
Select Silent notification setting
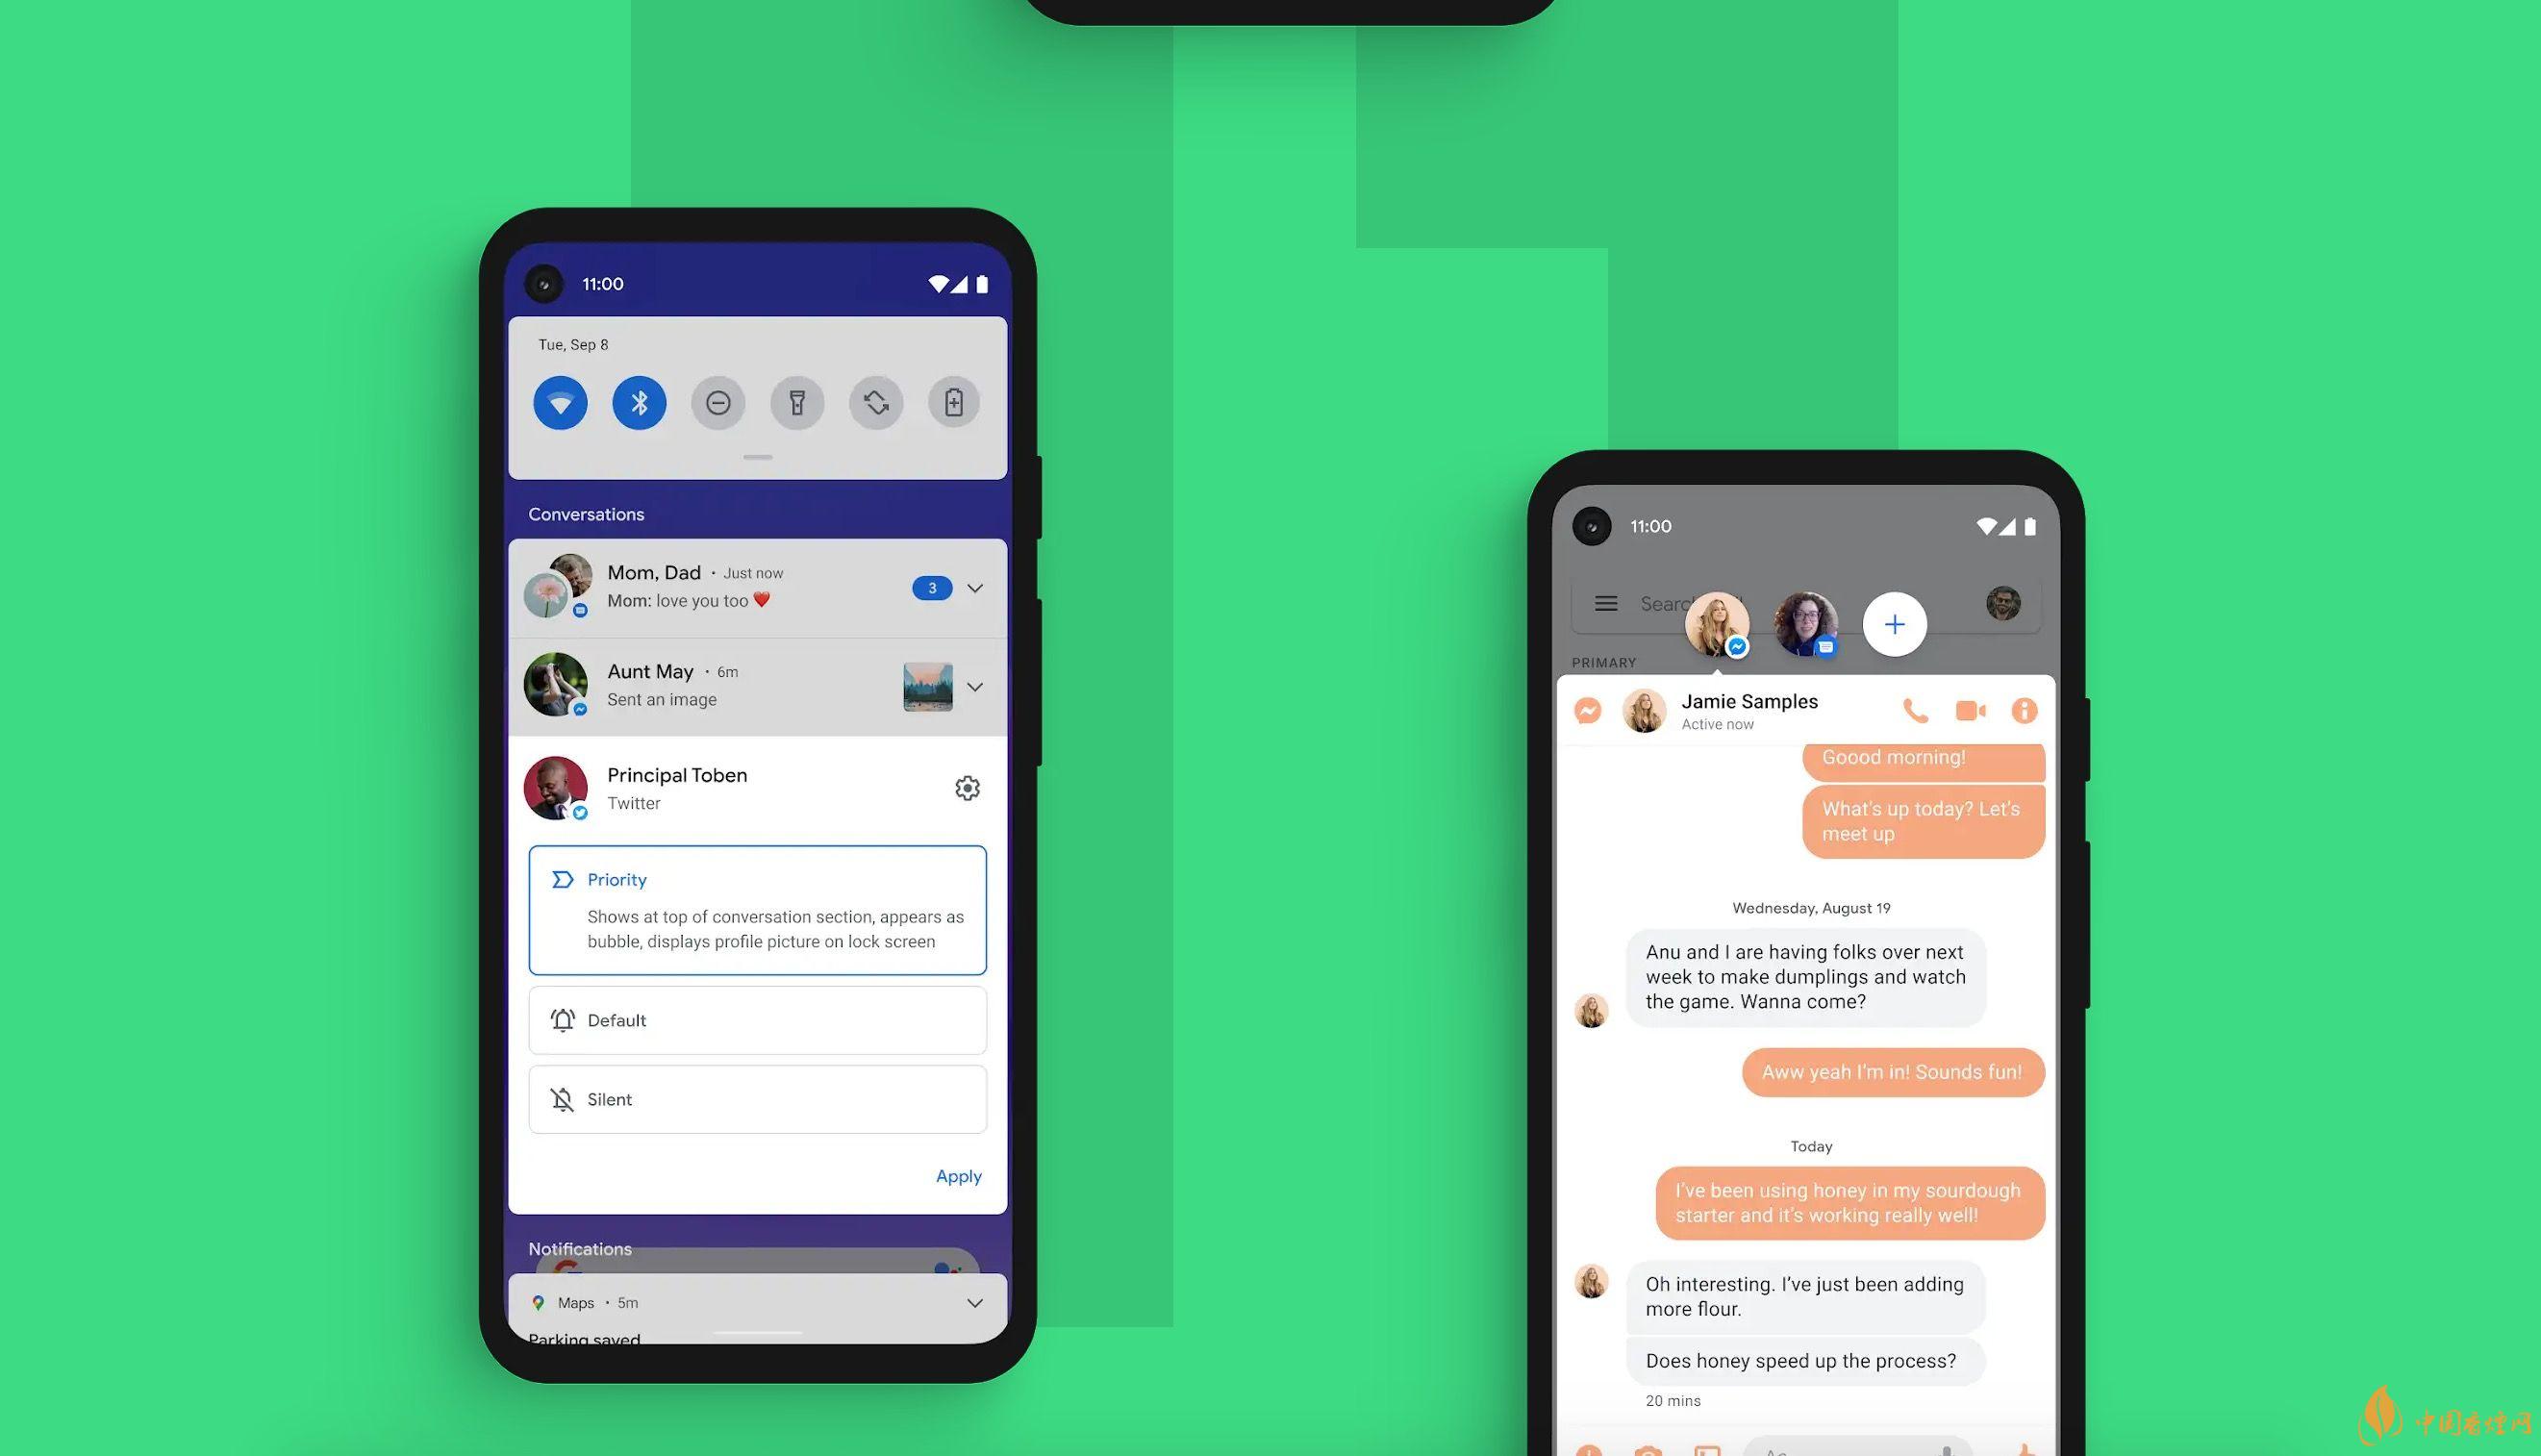(x=759, y=1098)
